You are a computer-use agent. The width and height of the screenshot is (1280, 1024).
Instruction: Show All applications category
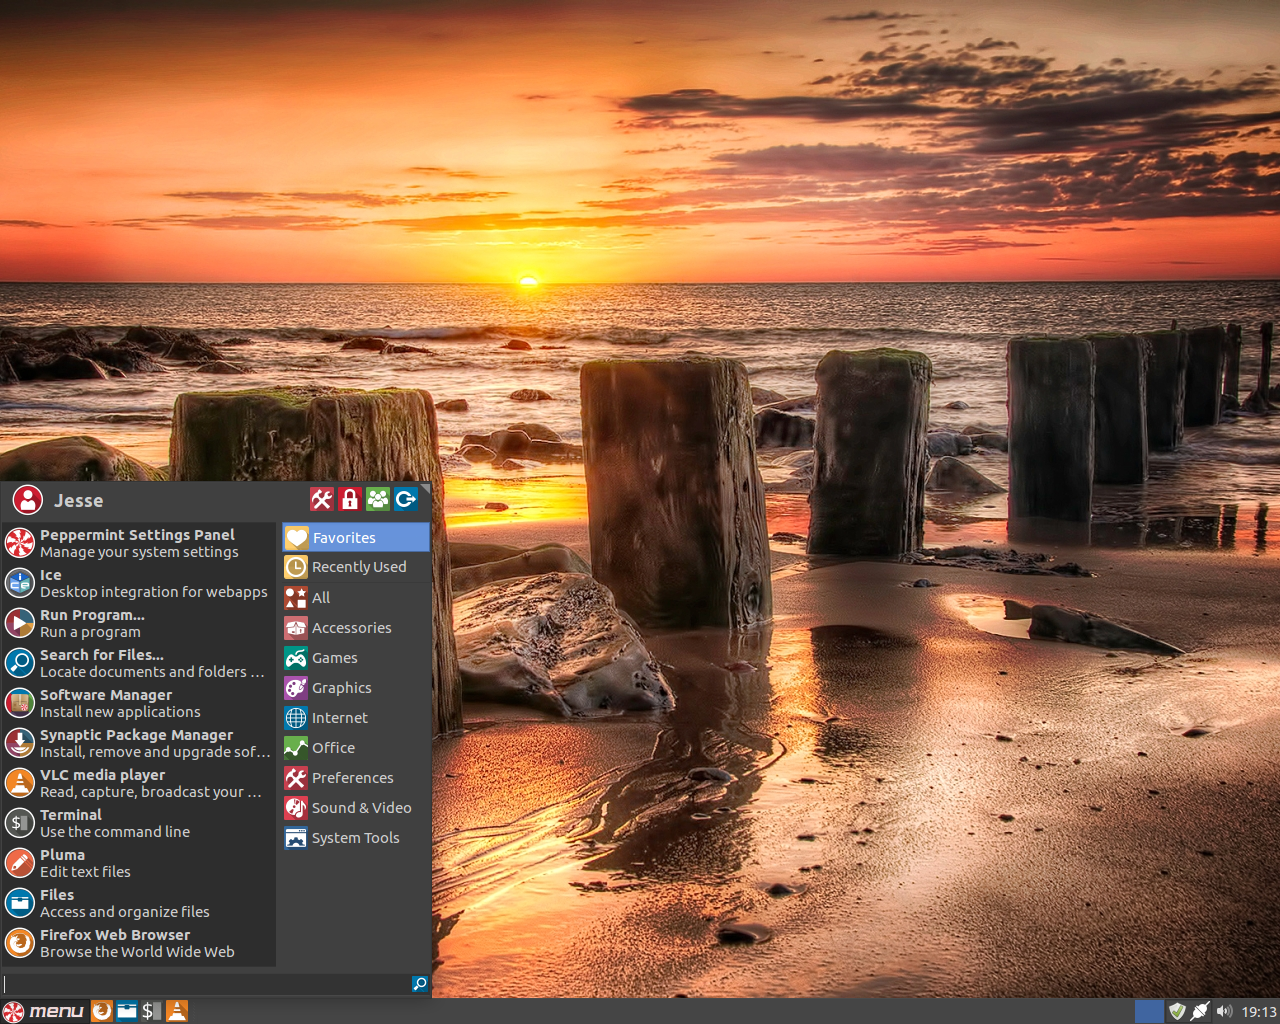pos(356,597)
